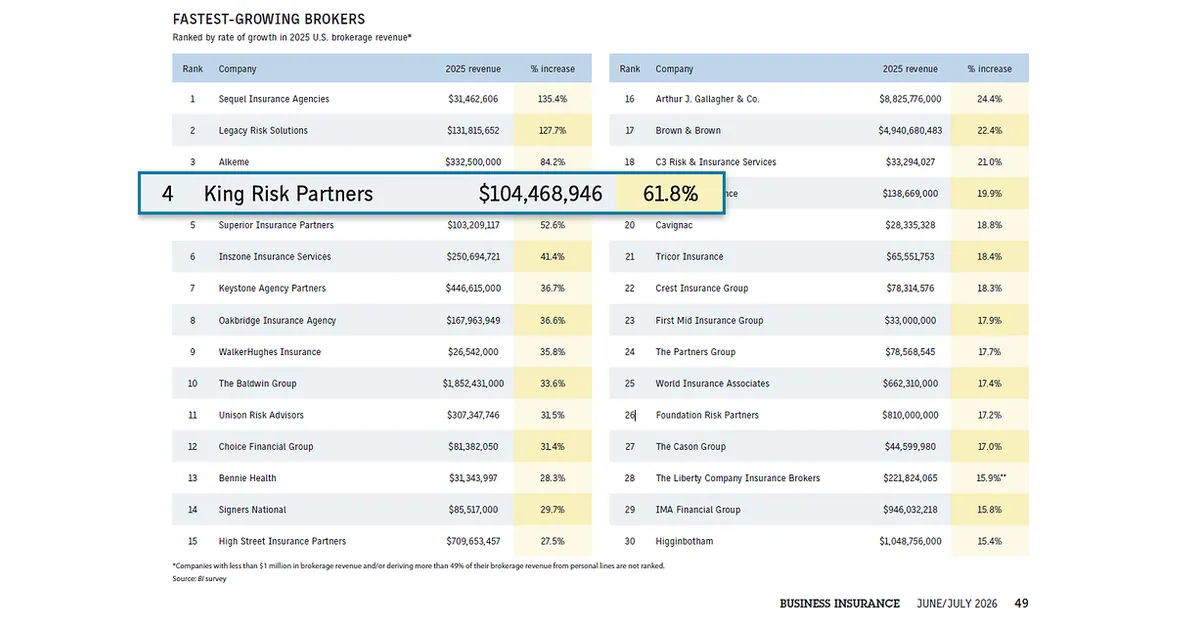Click the Business Insurance footer title
The image size is (1200, 630).
pos(840,603)
